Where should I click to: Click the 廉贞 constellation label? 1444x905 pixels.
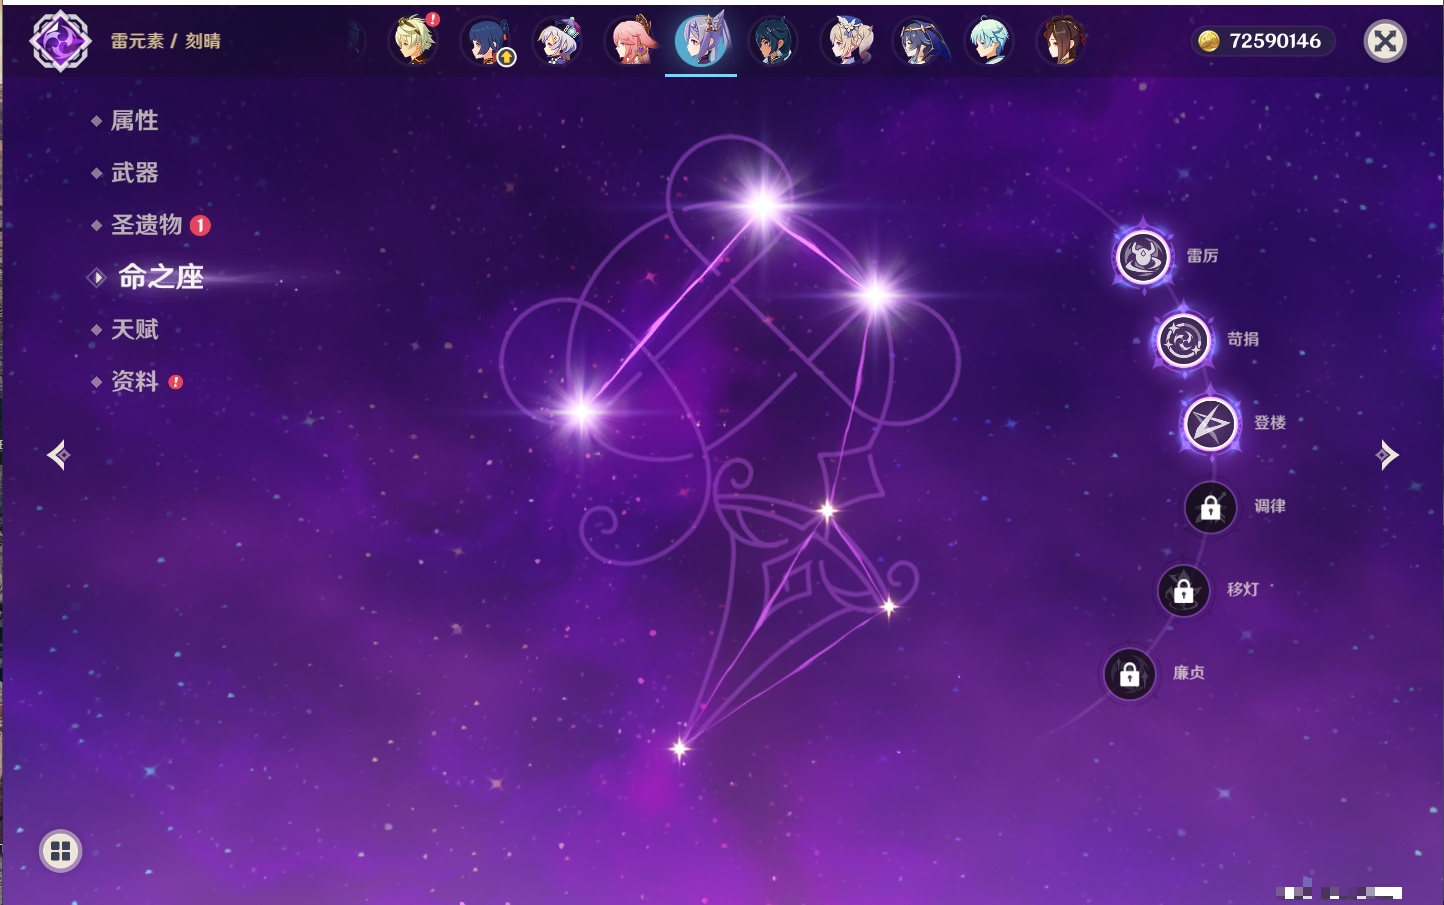pos(1189,673)
